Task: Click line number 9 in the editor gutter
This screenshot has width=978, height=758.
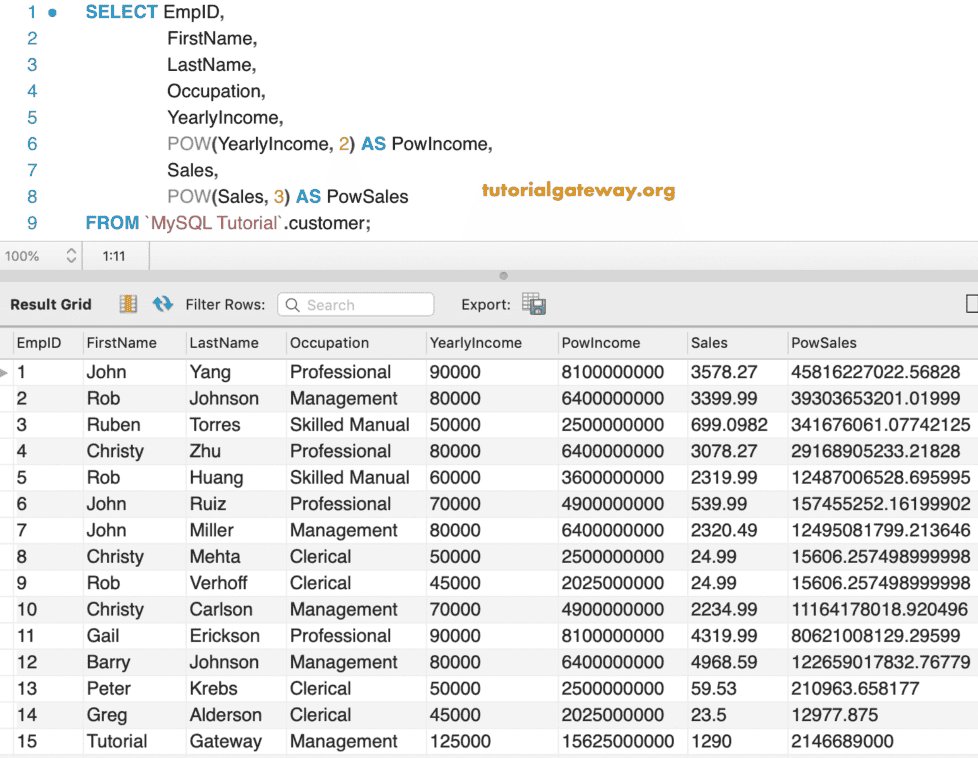Action: pos(32,223)
